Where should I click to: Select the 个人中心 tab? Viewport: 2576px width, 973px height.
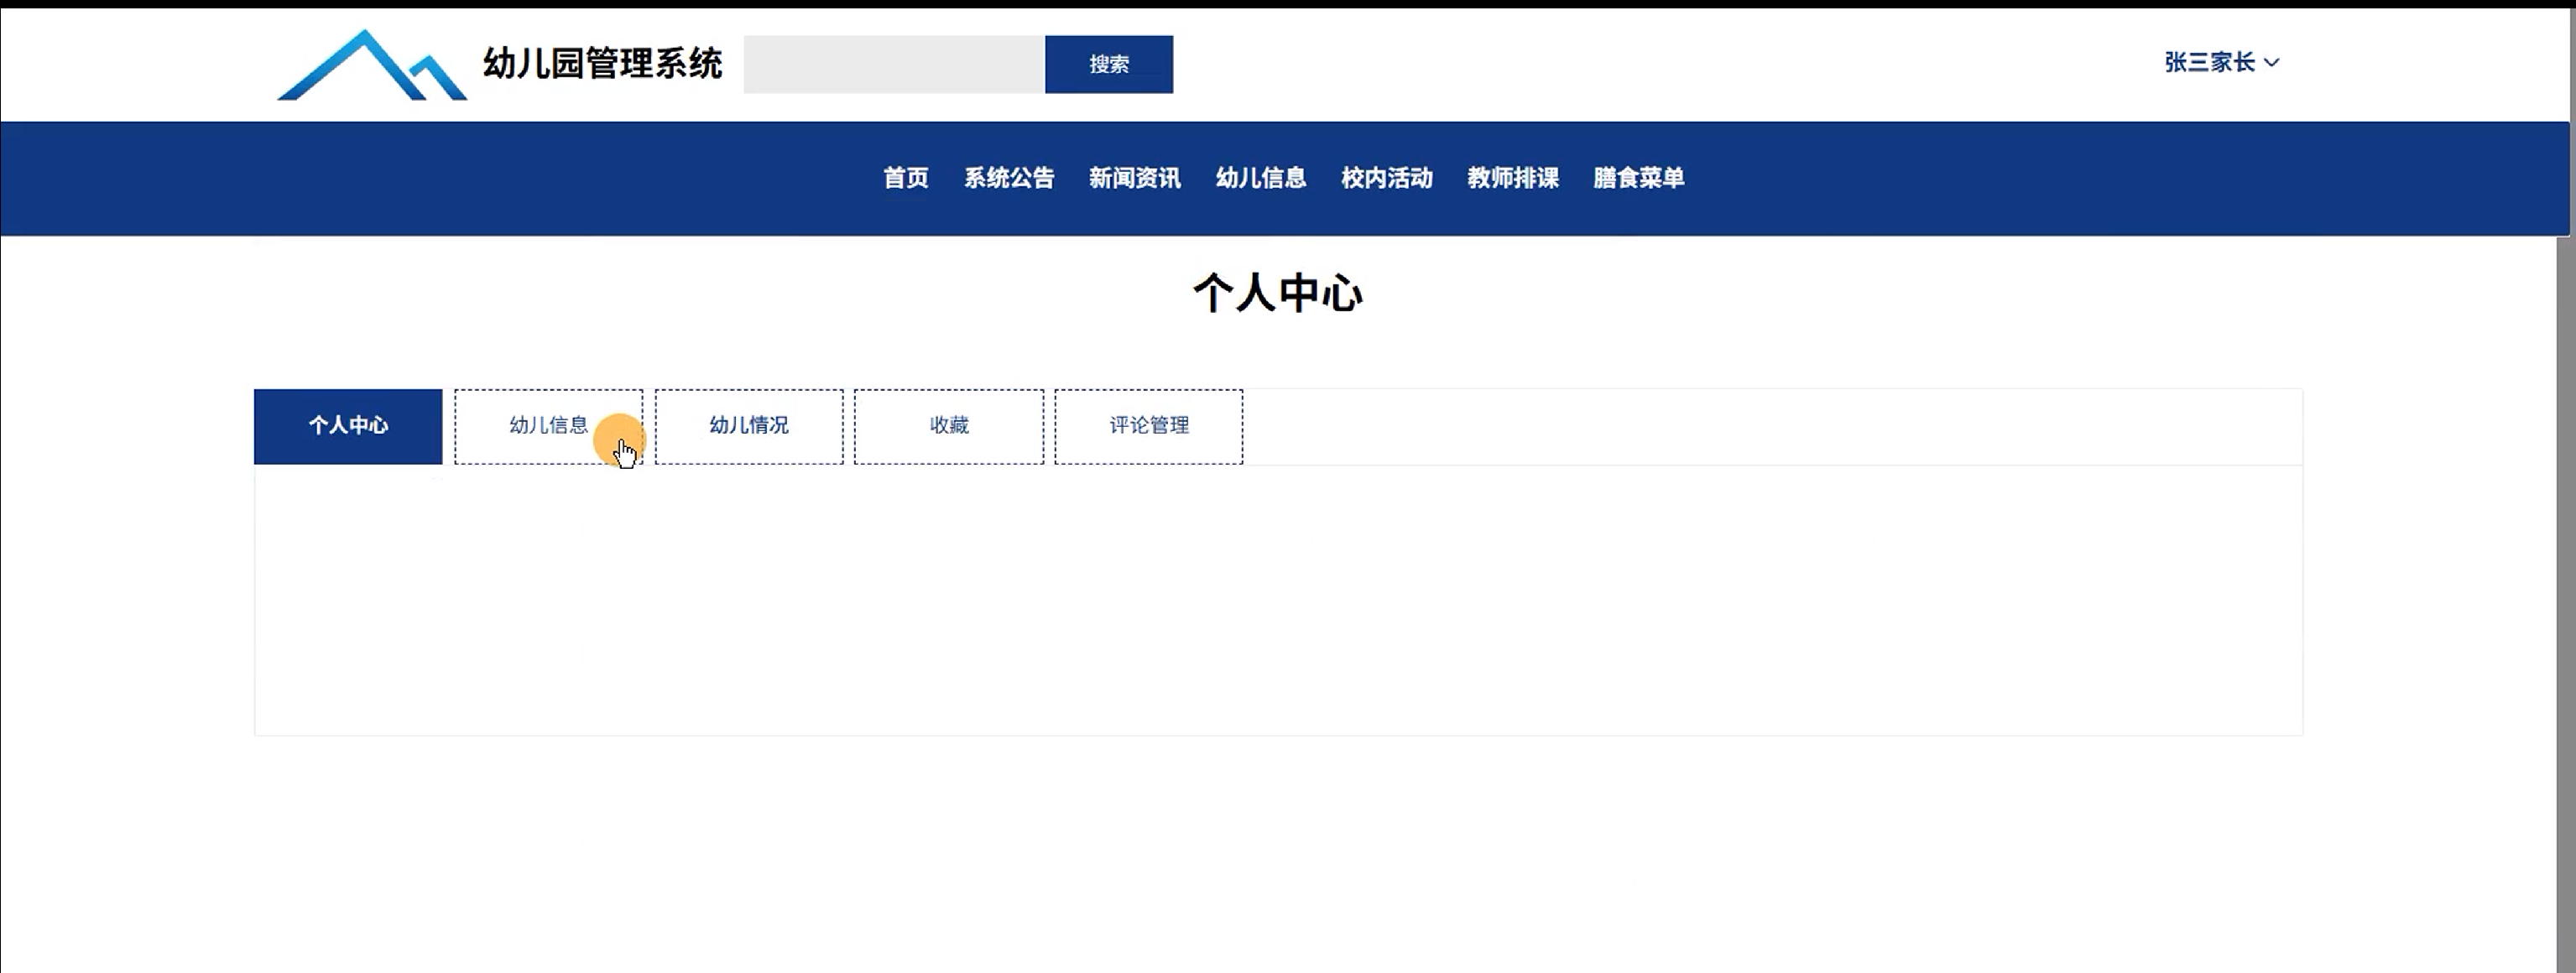click(348, 426)
